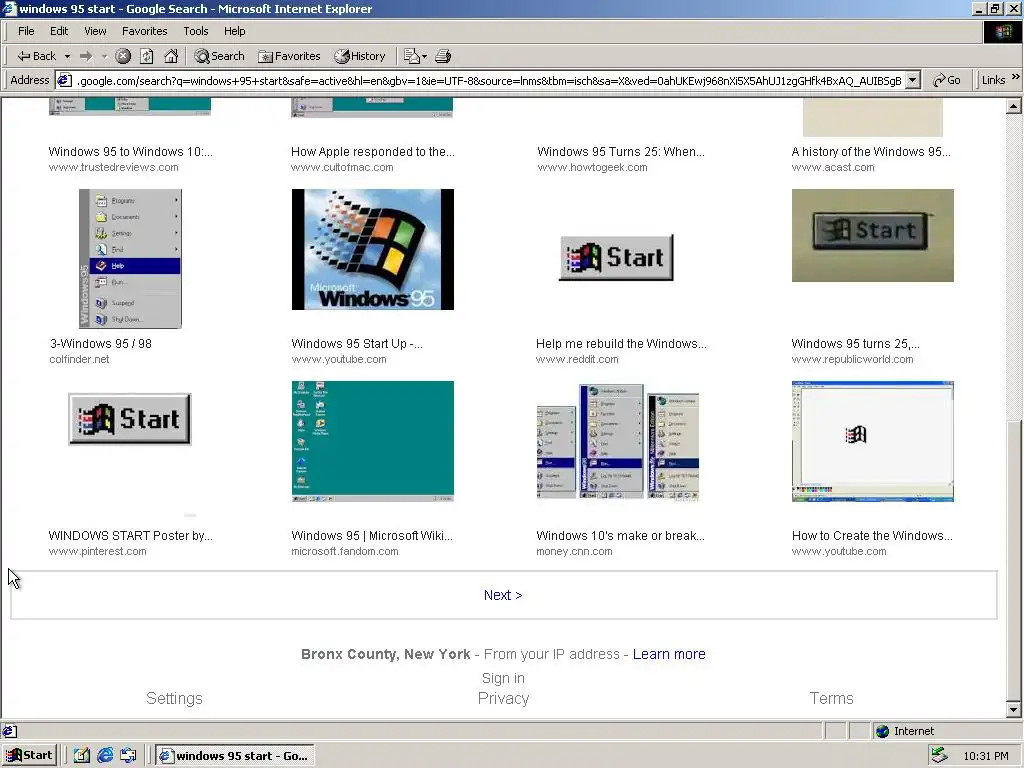Image resolution: width=1024 pixels, height=768 pixels.
Task: Expand the Links toolbar chevron
Action: click(1016, 77)
